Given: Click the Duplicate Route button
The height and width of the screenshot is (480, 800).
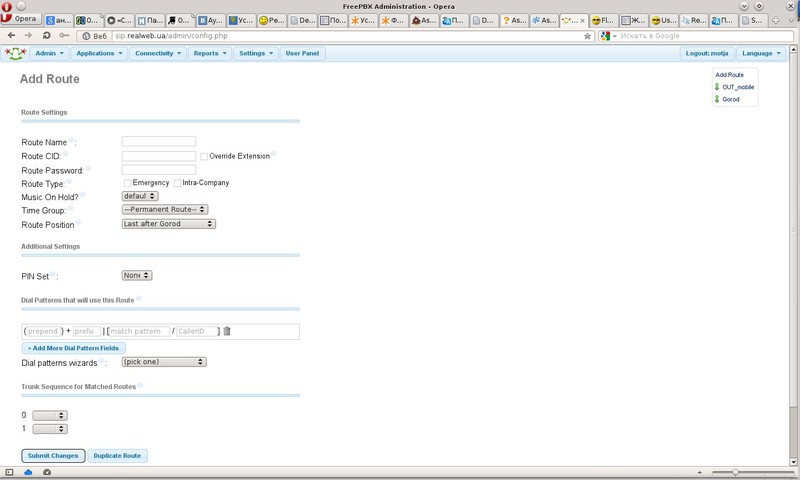Looking at the screenshot, I should point(117,456).
